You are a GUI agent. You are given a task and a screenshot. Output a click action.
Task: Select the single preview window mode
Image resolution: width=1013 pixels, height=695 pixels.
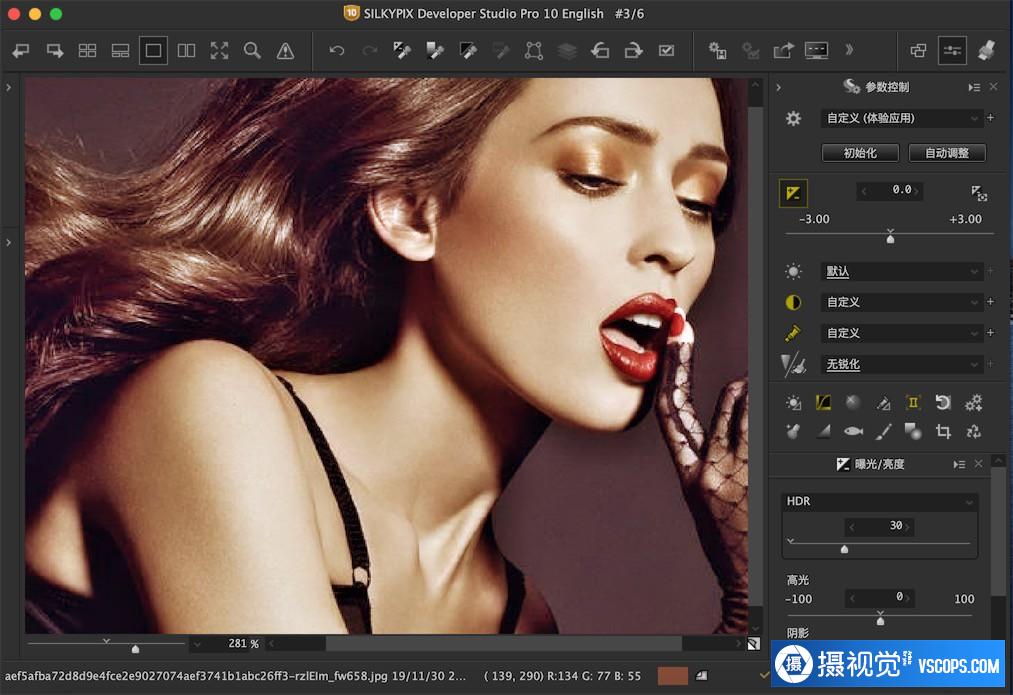coord(153,50)
